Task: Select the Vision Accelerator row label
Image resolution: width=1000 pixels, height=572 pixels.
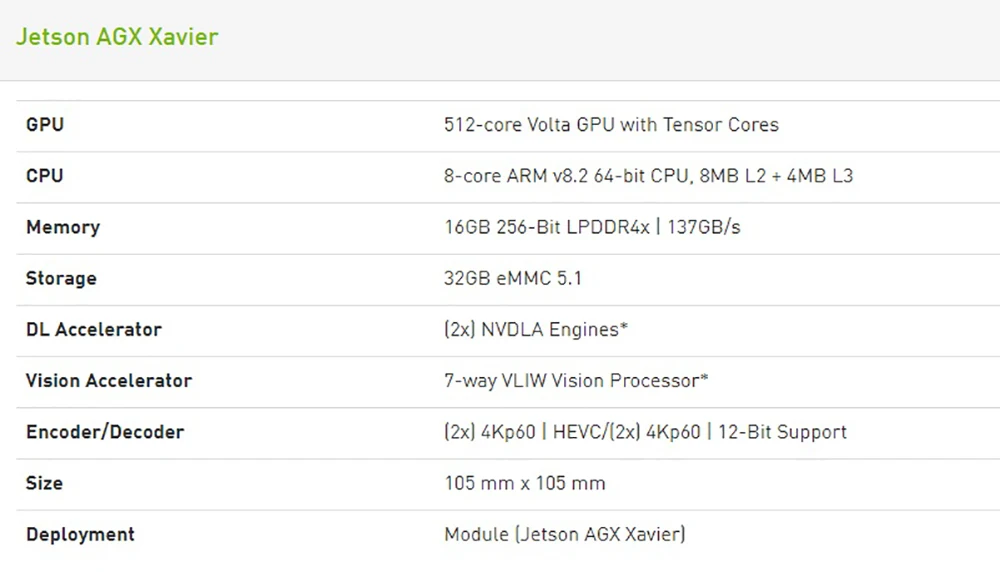Action: (x=109, y=381)
